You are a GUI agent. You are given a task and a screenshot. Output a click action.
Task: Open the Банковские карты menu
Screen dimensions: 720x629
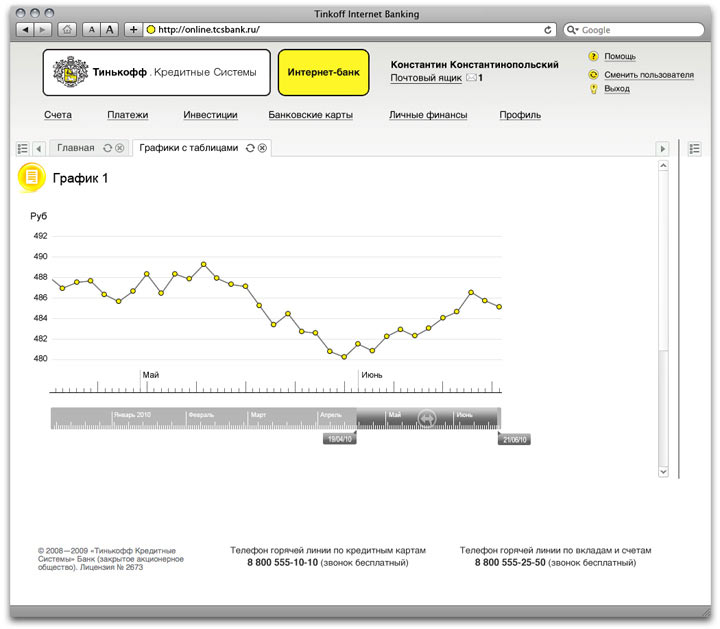pyautogui.click(x=310, y=115)
